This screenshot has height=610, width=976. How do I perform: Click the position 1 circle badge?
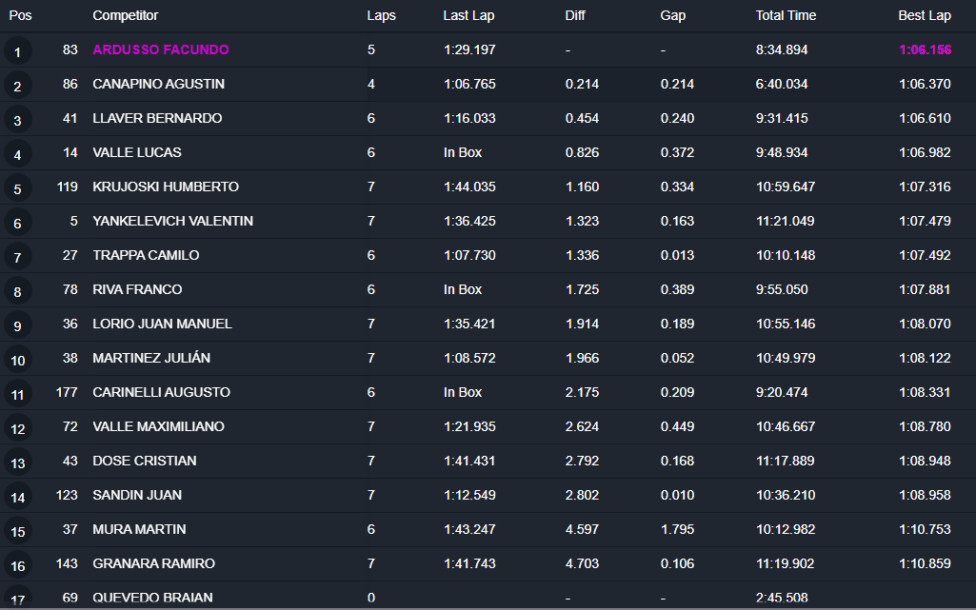[x=17, y=52]
